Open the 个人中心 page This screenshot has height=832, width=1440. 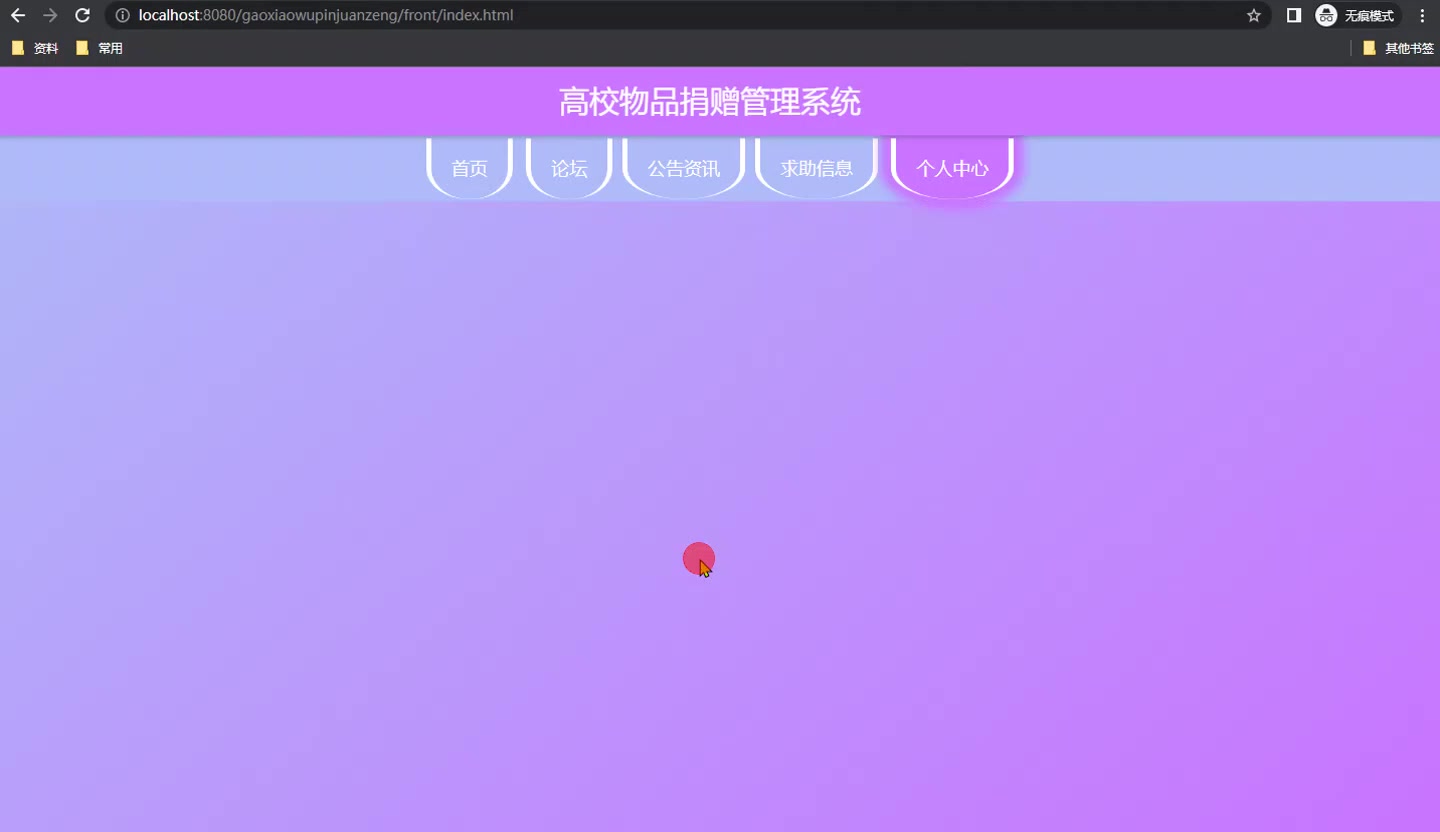click(x=952, y=168)
